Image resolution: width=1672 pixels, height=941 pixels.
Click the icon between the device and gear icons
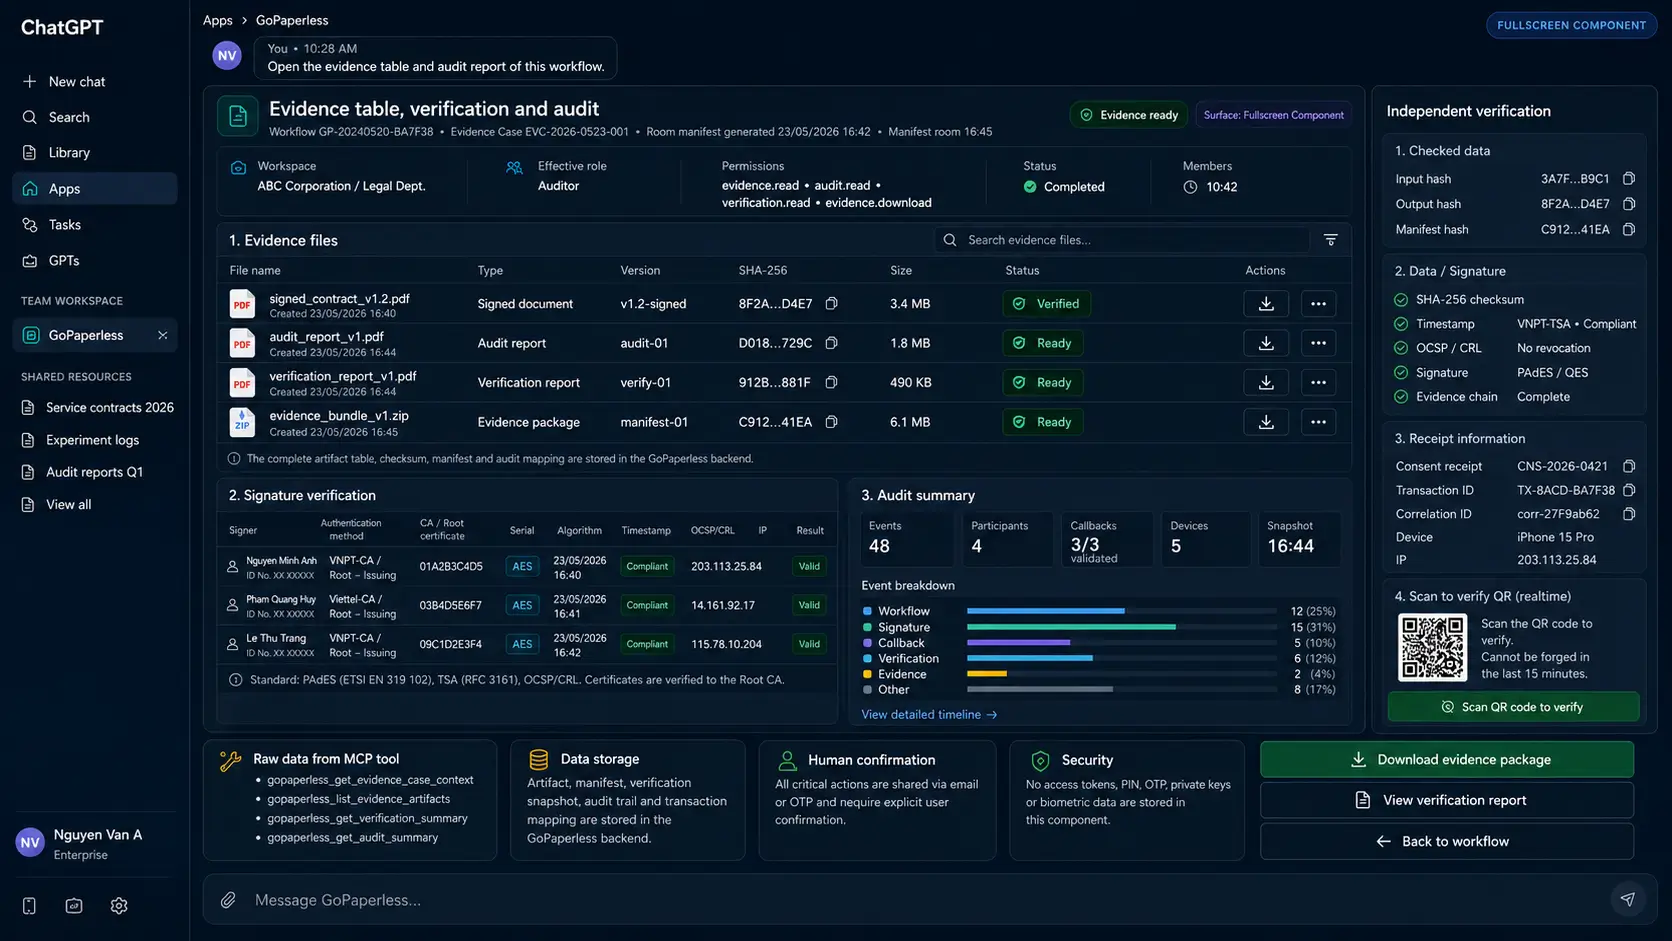tap(74, 906)
